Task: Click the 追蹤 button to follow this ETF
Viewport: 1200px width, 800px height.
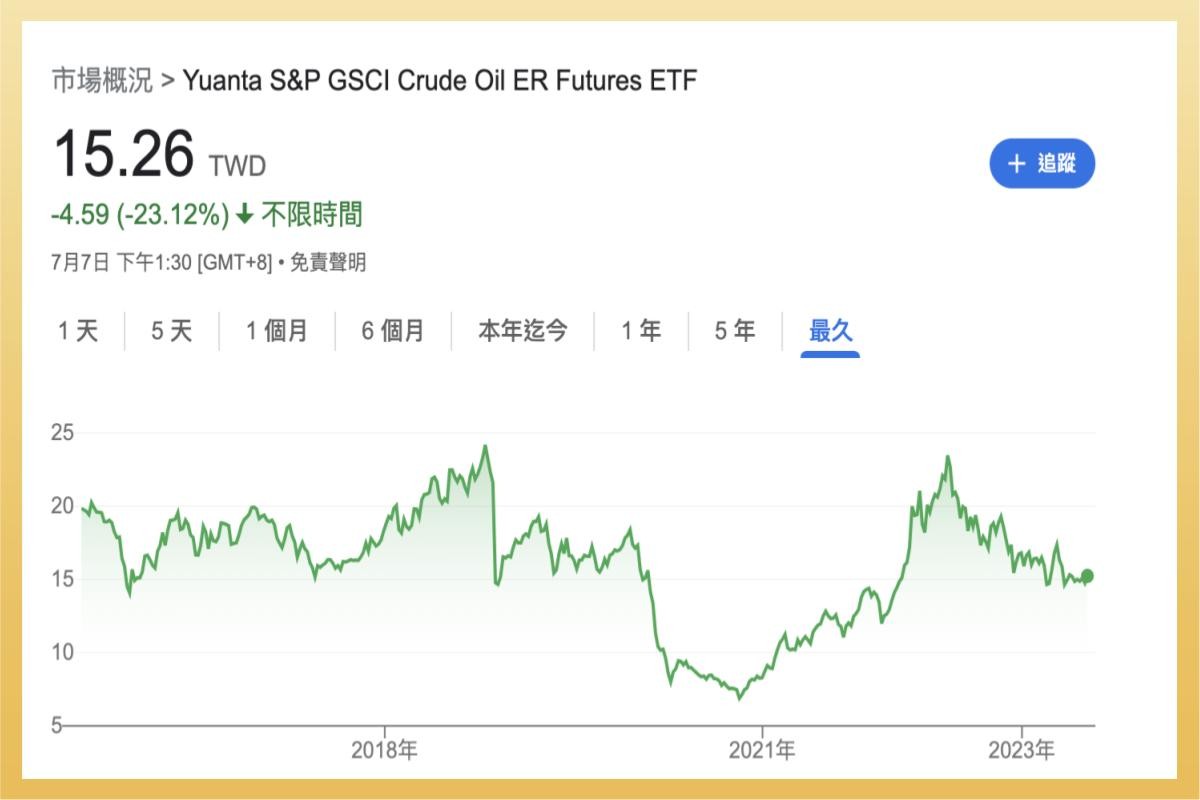Action: coord(1042,163)
